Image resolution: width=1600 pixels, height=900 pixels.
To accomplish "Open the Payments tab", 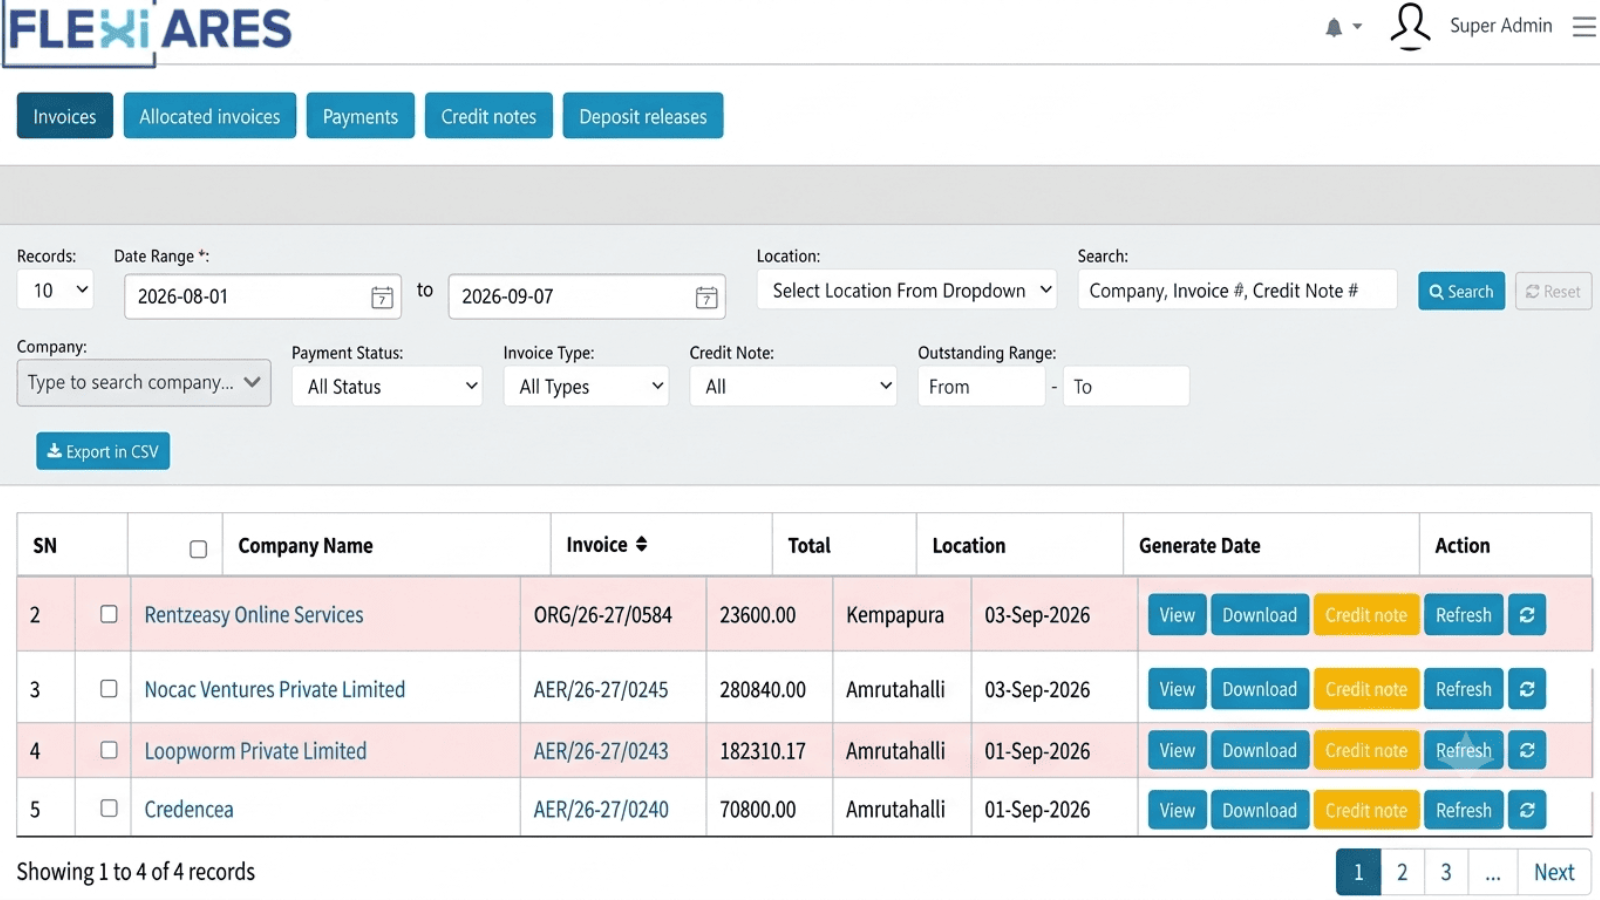I will (x=360, y=116).
